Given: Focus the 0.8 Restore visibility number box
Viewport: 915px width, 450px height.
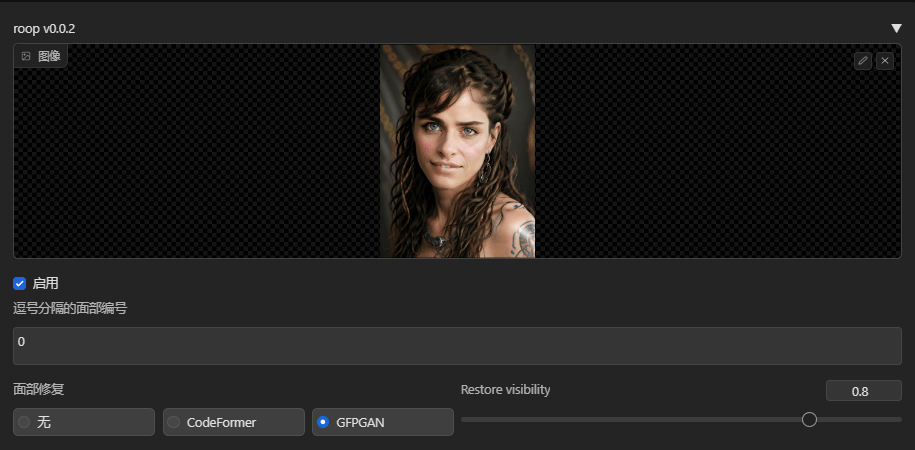Looking at the screenshot, I should pyautogui.click(x=864, y=390).
